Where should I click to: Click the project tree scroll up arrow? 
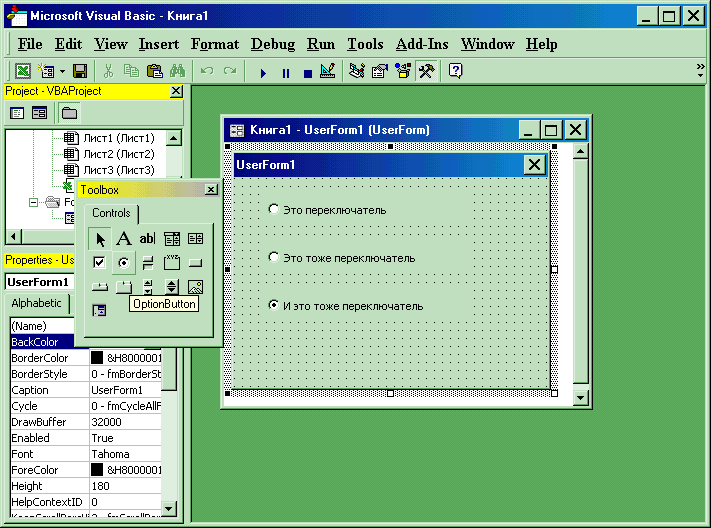point(173,137)
